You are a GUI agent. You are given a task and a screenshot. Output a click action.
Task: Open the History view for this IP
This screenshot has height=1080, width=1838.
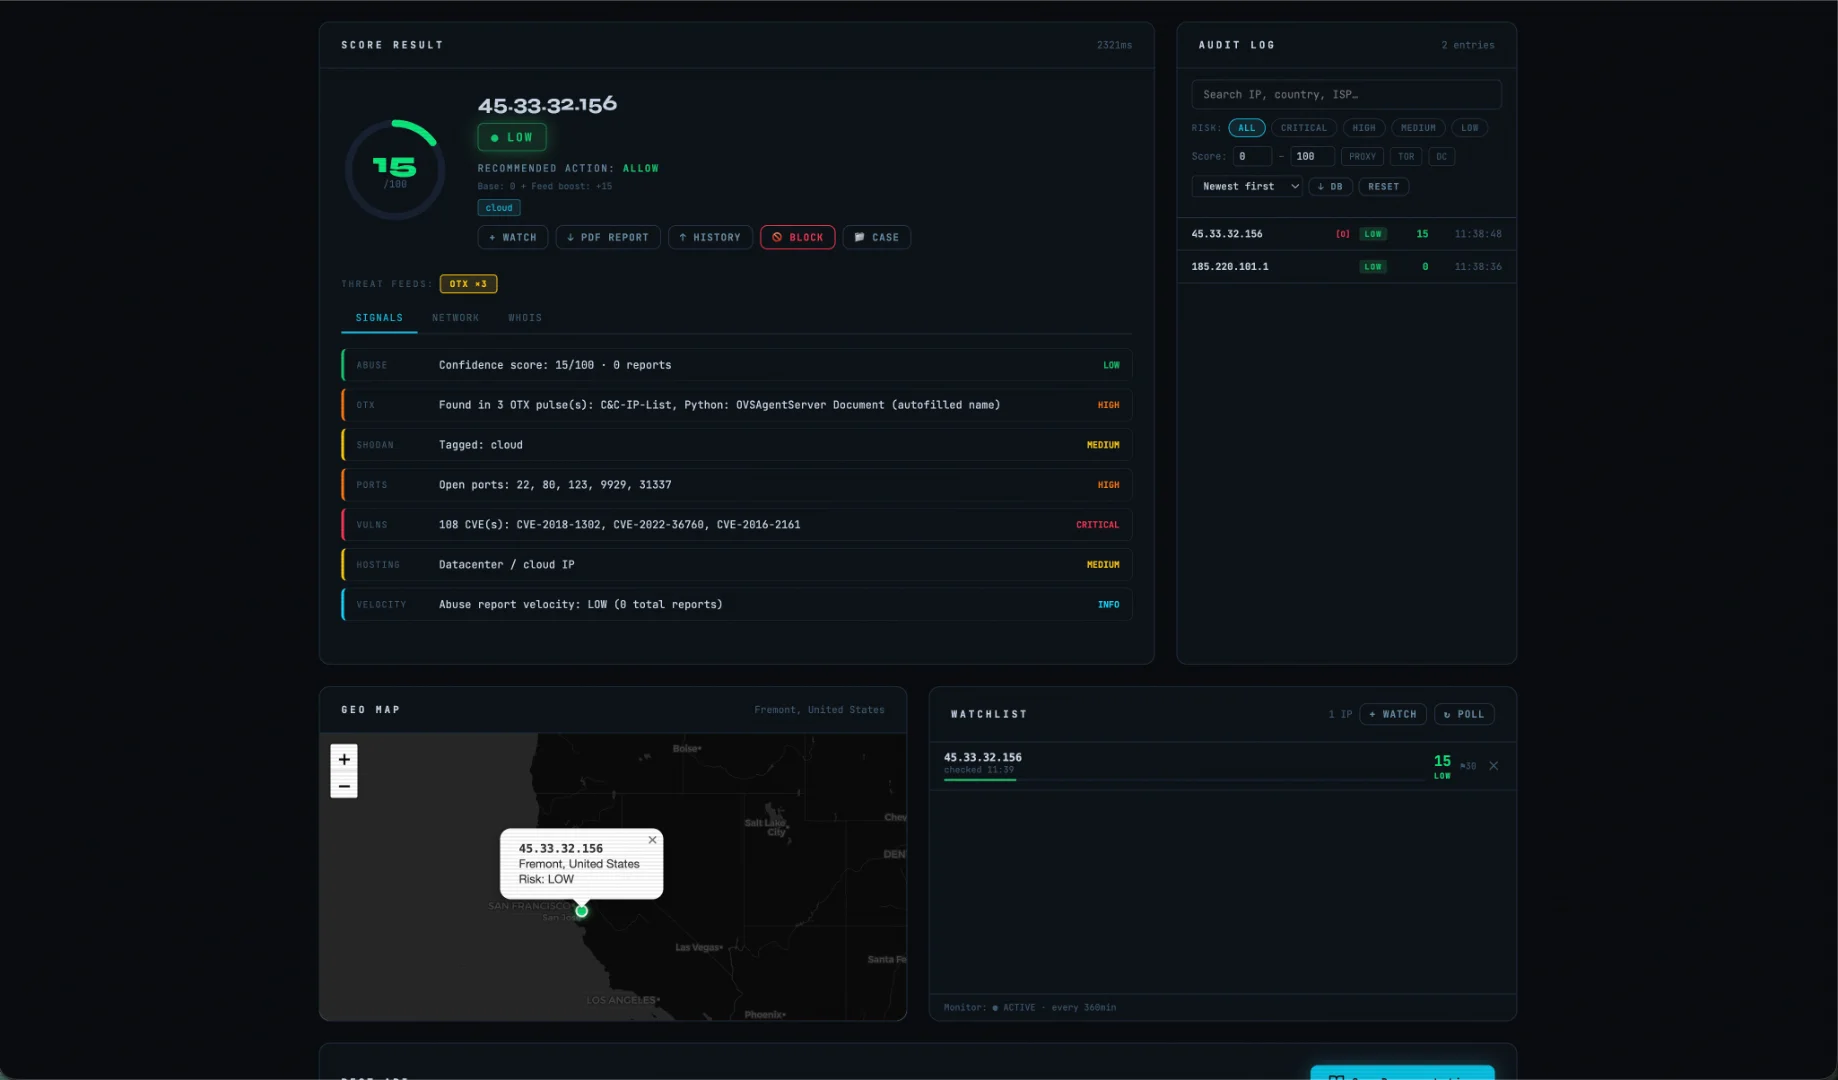click(710, 237)
